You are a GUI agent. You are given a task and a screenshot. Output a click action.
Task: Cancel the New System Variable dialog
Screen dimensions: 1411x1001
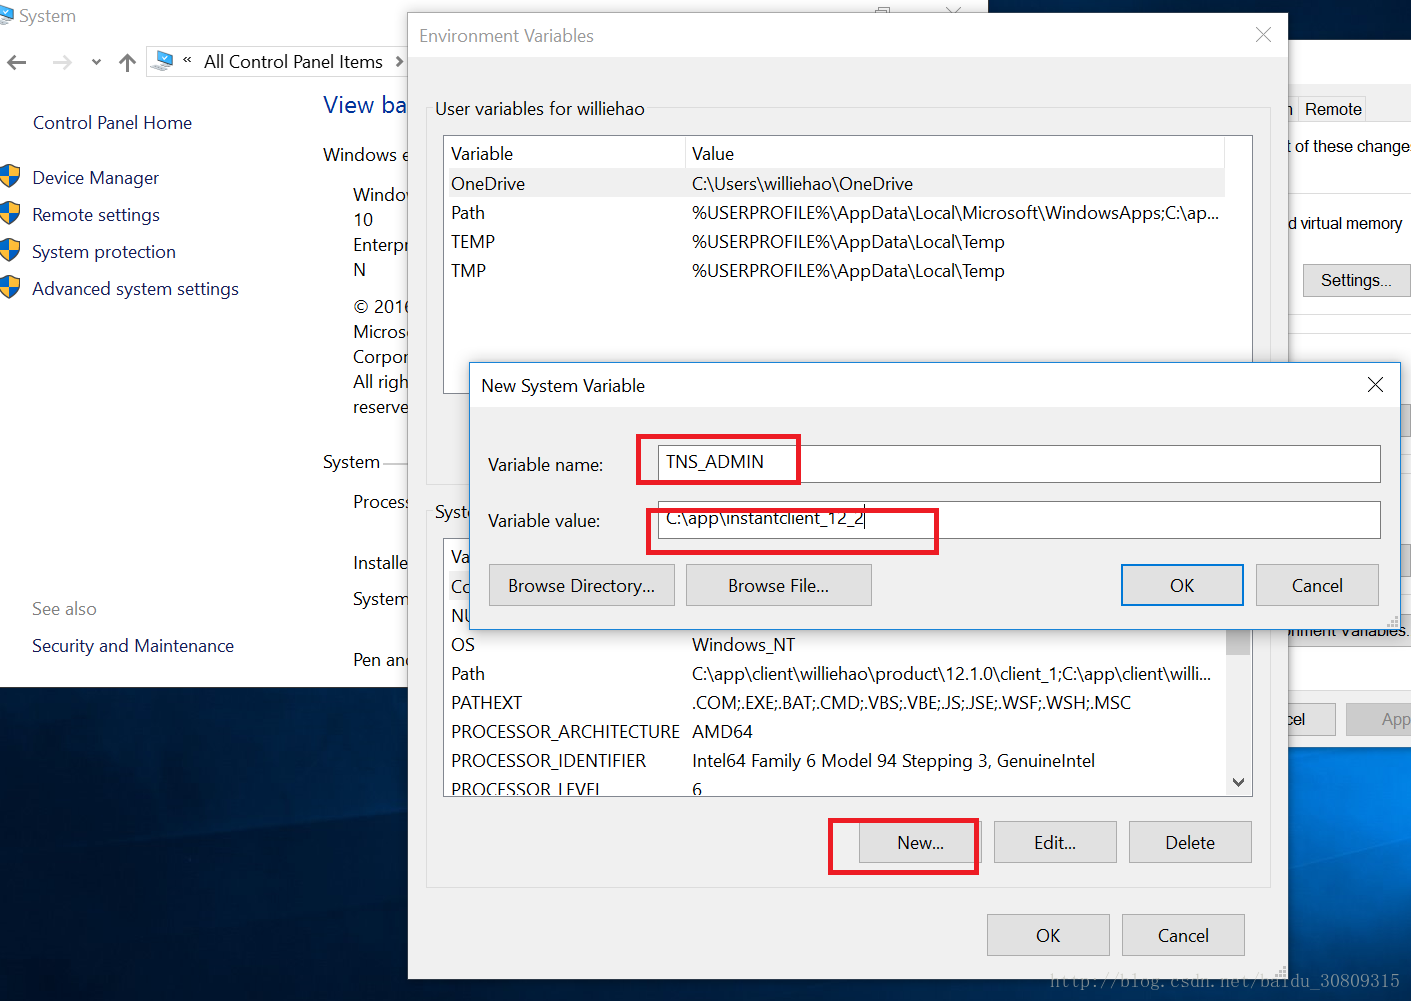click(x=1317, y=585)
